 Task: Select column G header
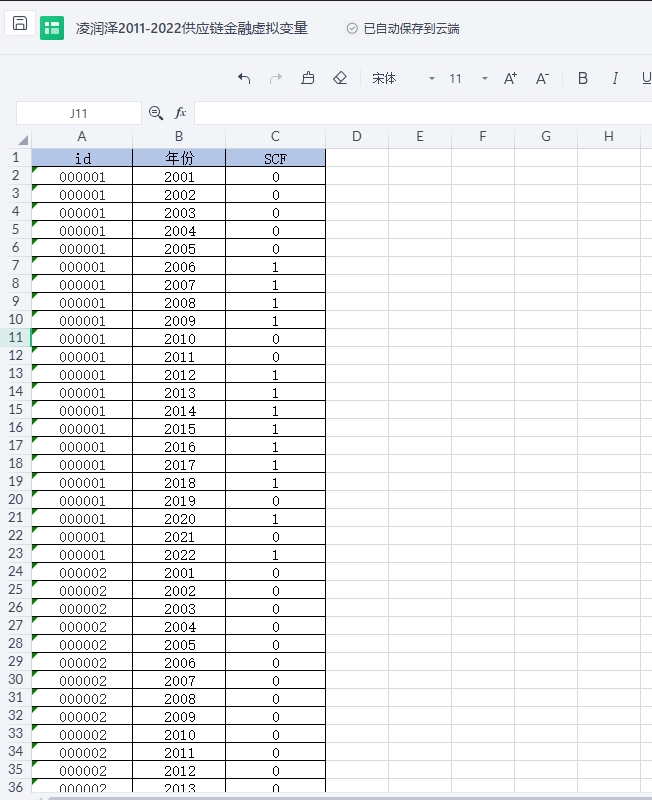coord(546,137)
